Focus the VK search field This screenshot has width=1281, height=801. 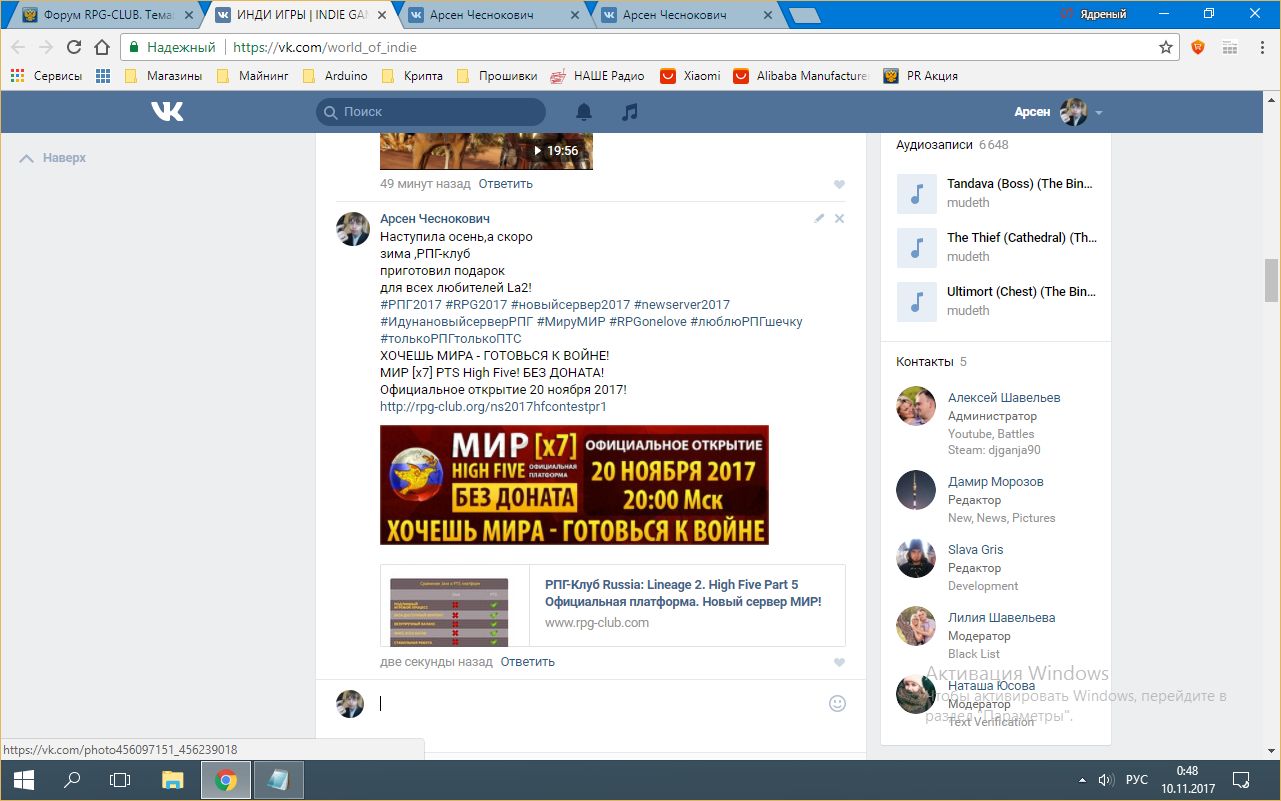(431, 112)
